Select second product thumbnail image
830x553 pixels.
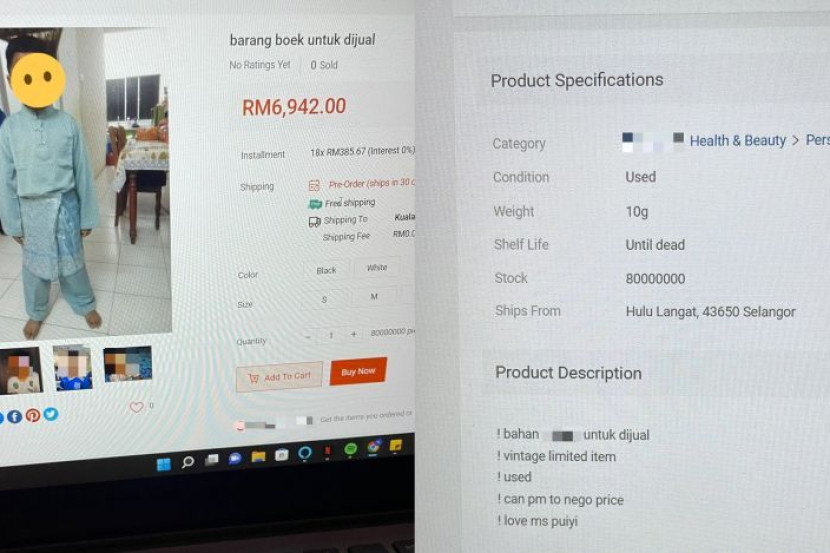point(73,368)
